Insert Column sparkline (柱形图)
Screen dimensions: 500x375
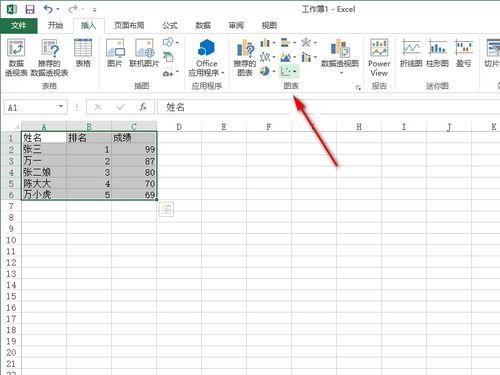tap(438, 53)
